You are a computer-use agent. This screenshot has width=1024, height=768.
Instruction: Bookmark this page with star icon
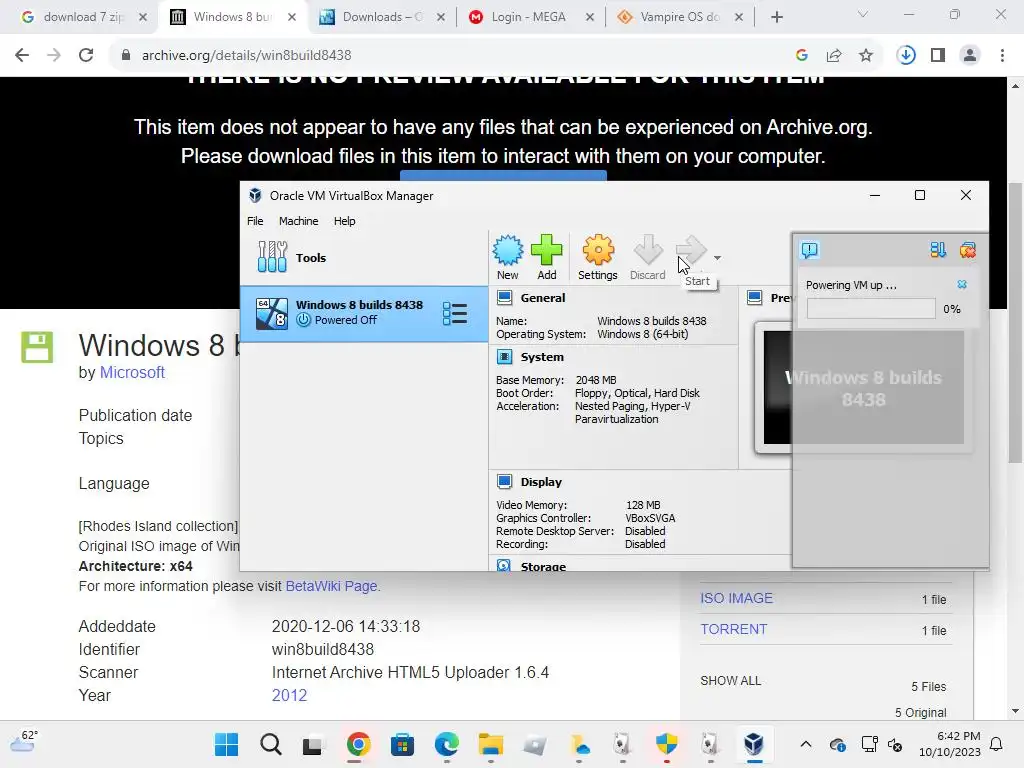(866, 56)
